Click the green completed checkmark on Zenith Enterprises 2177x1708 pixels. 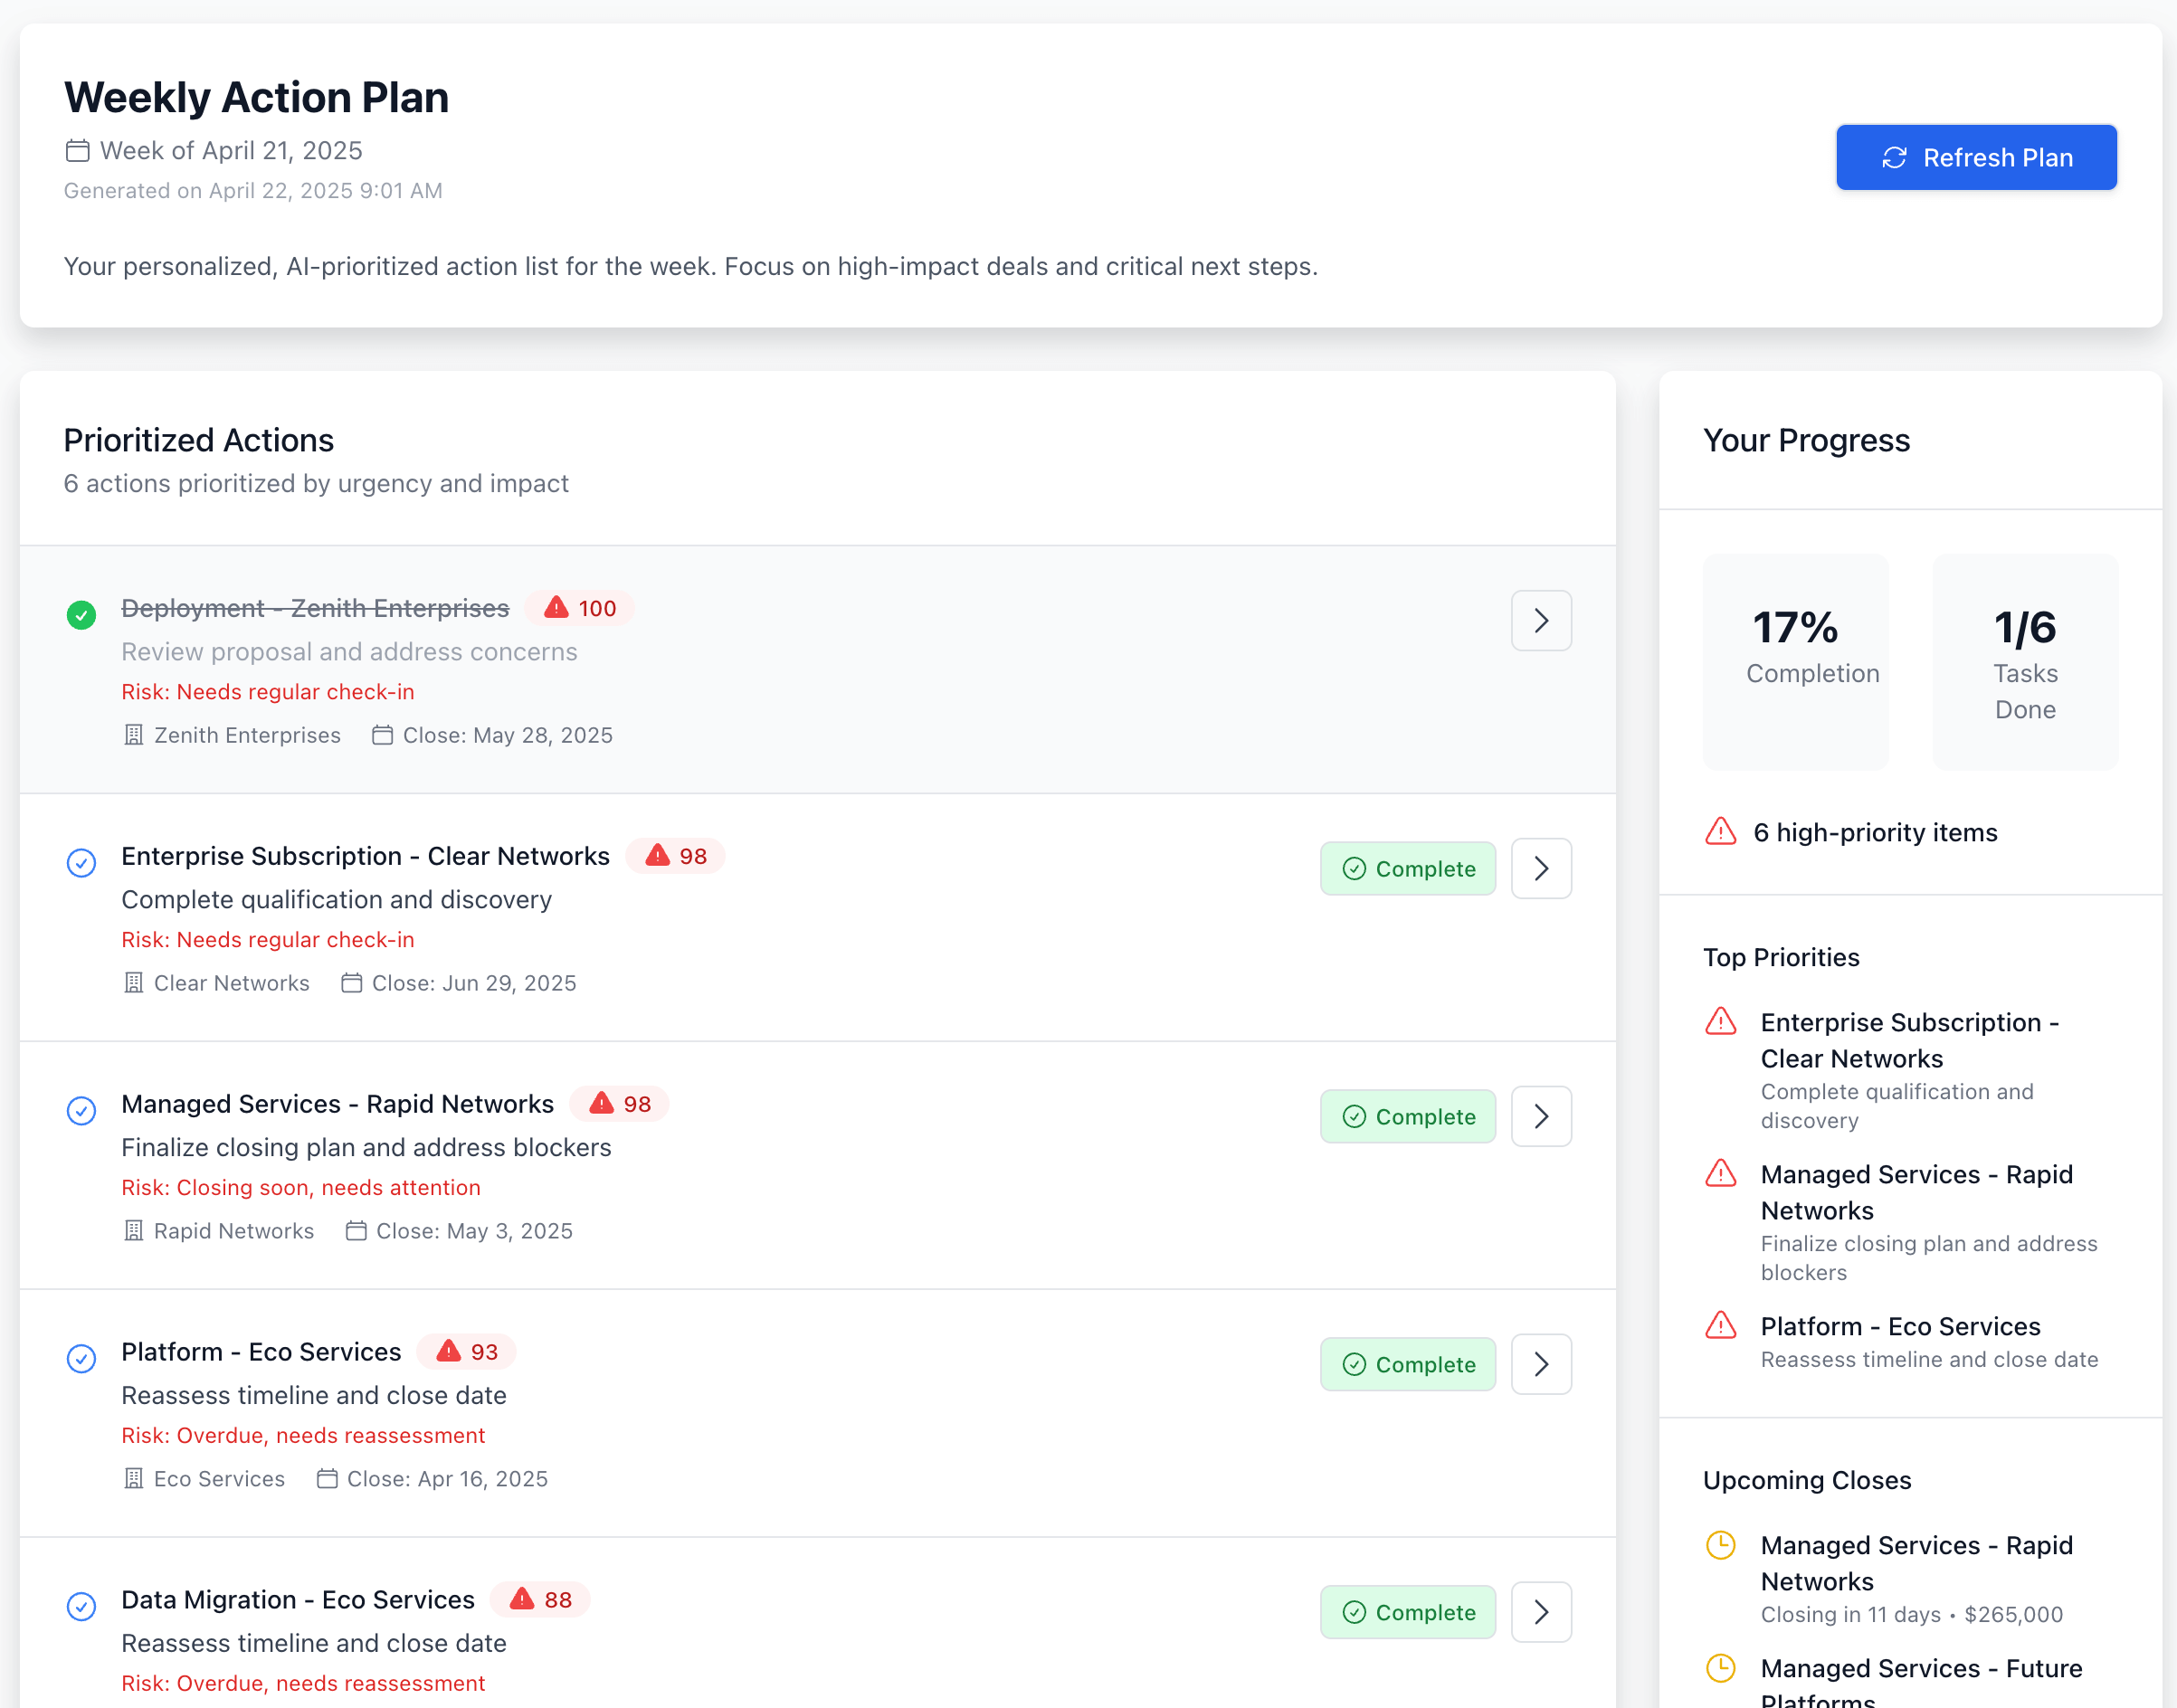point(81,615)
